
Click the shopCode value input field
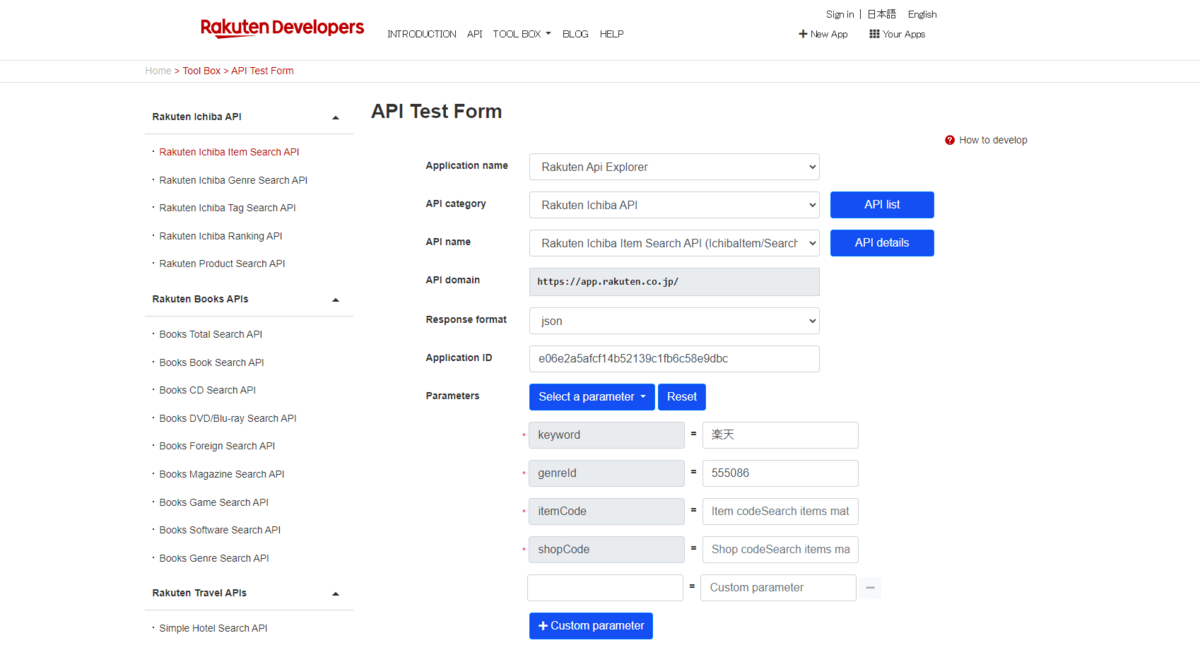(x=780, y=549)
